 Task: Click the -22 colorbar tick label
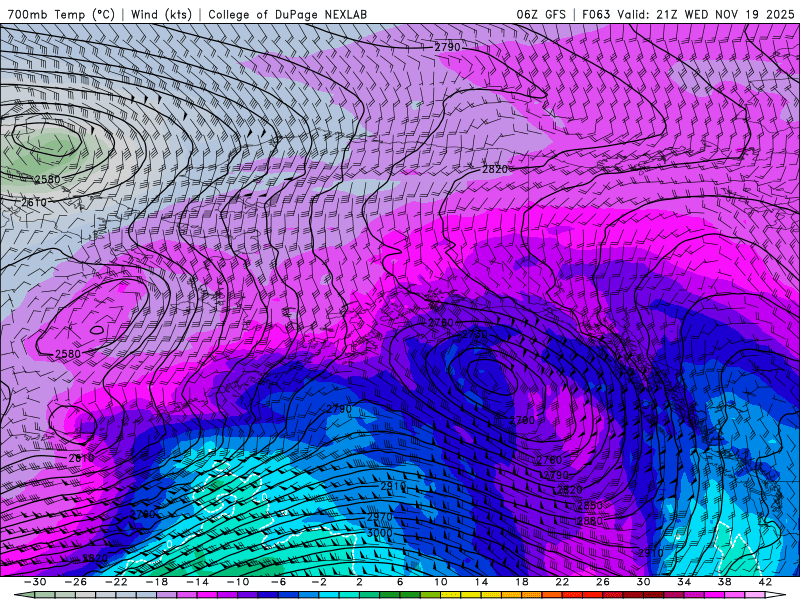[x=116, y=582]
